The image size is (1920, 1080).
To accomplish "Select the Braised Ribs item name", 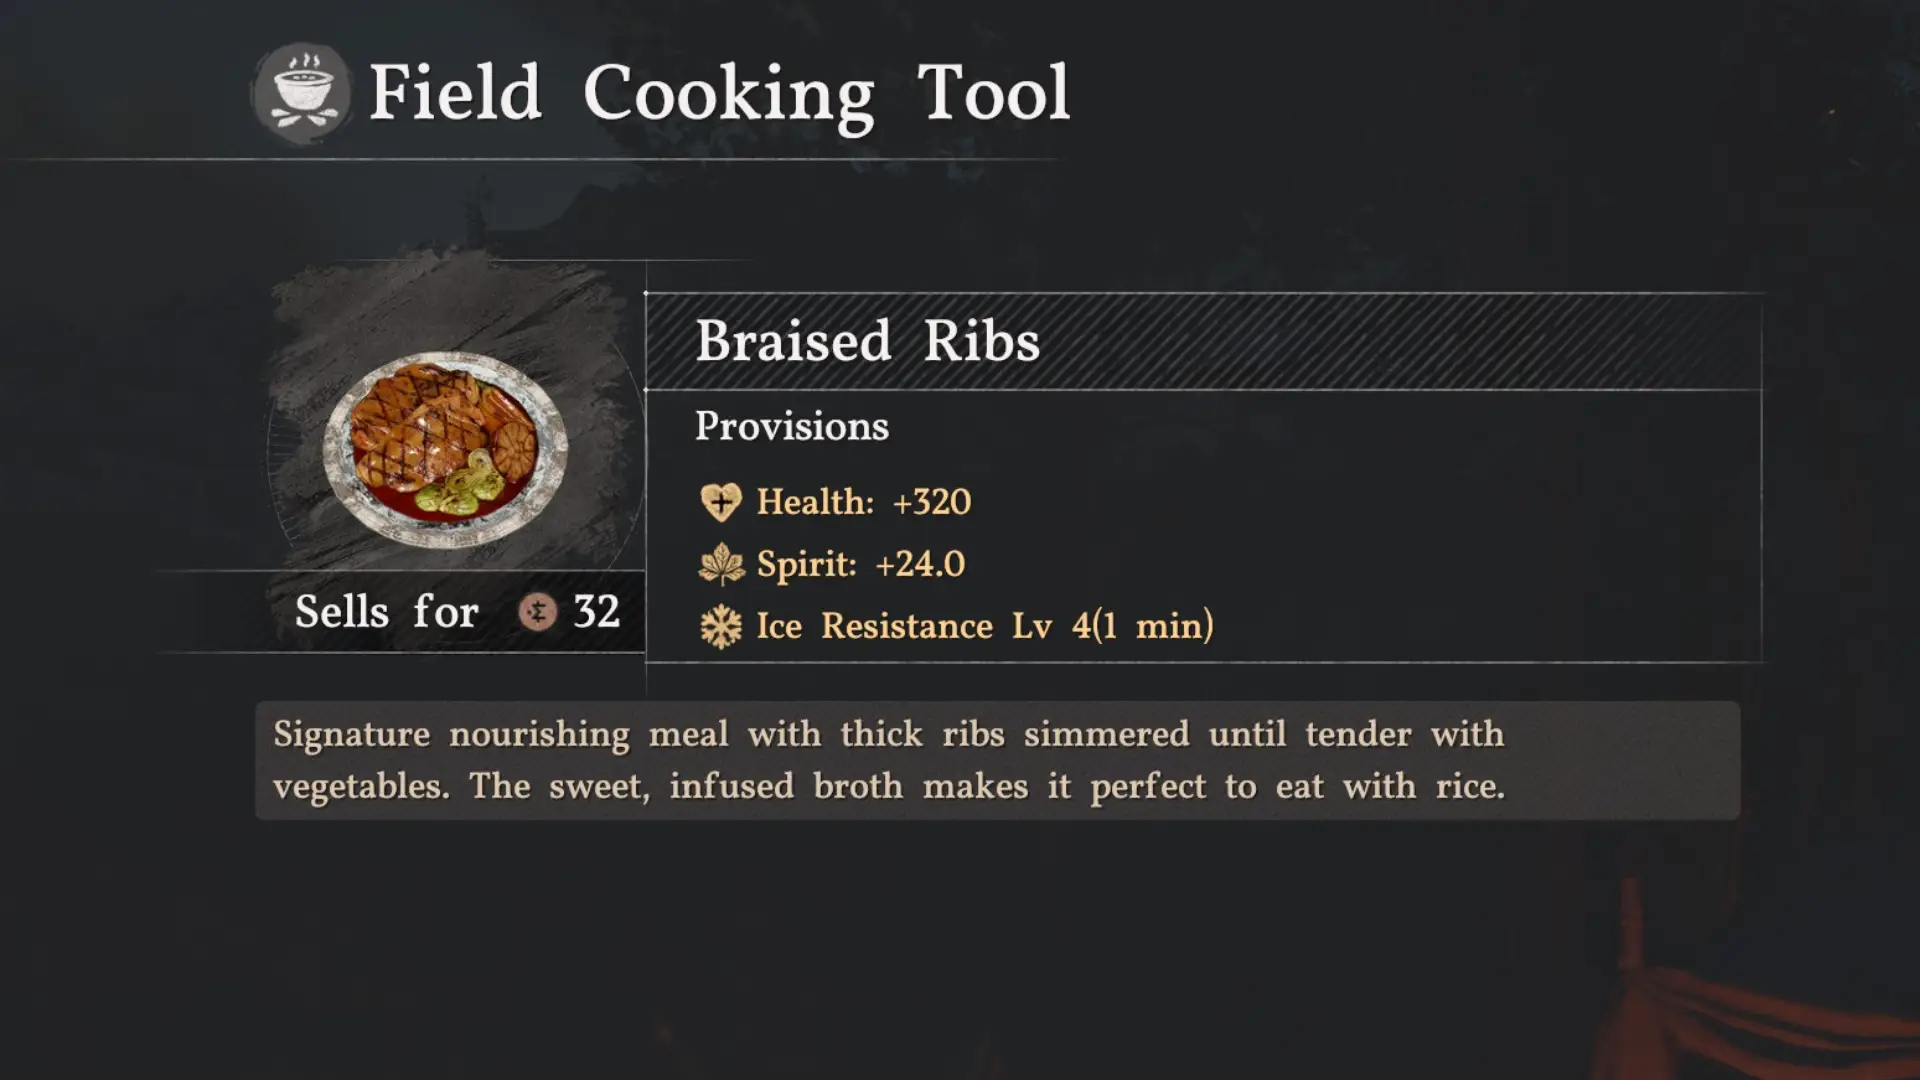I will 867,341.
